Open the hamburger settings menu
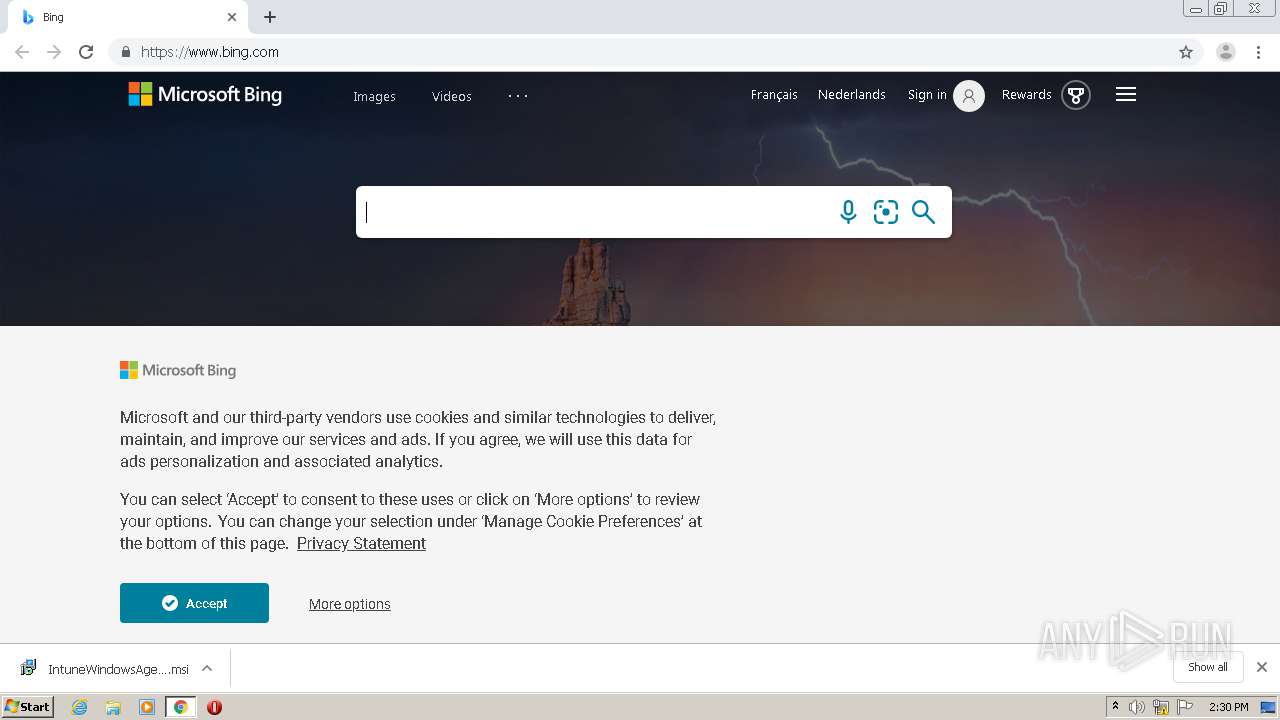Screen dimensions: 1280x720 (1126, 94)
